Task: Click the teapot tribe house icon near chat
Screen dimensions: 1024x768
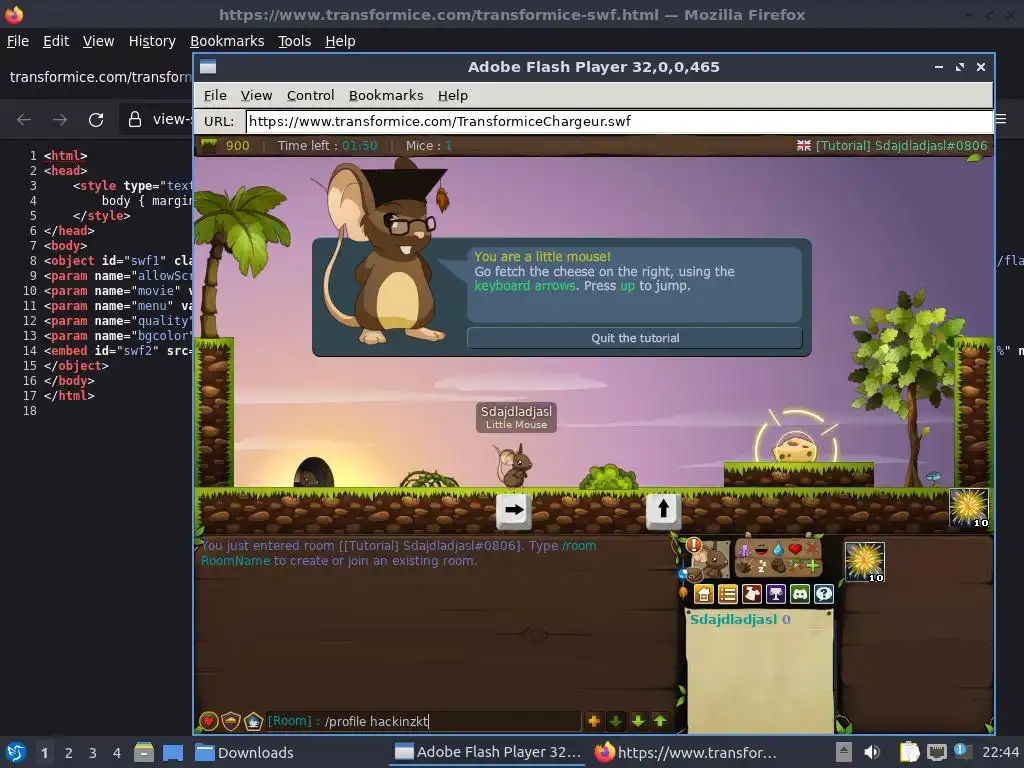Action: 253,721
